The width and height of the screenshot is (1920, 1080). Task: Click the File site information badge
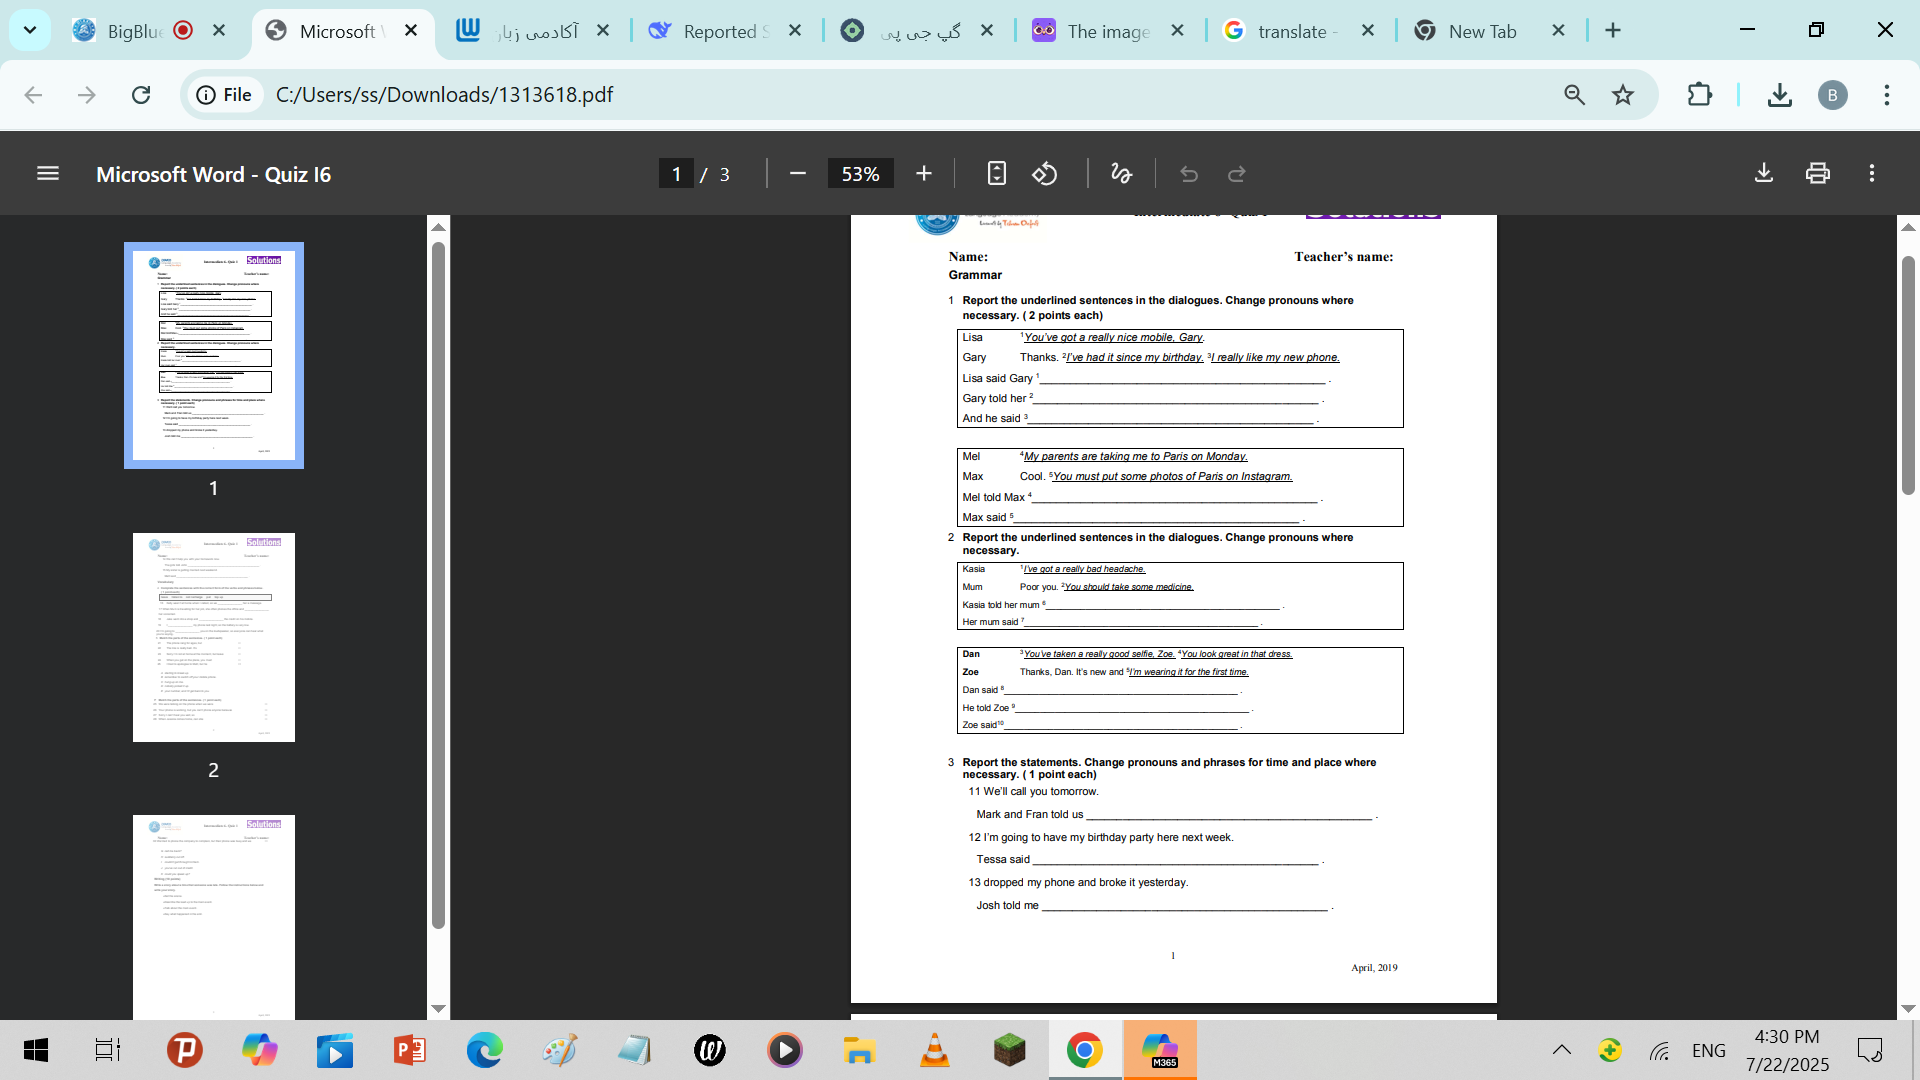click(x=222, y=95)
